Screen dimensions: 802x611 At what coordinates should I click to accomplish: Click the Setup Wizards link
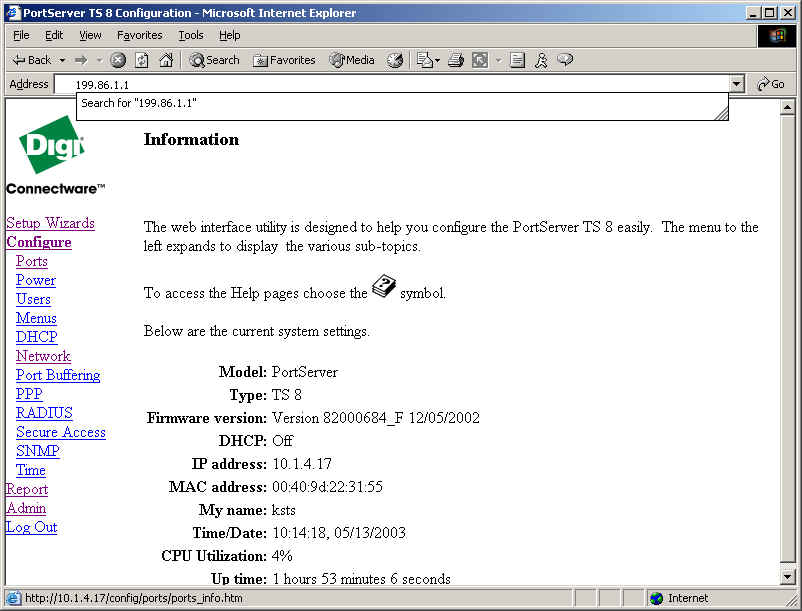pyautogui.click(x=50, y=223)
